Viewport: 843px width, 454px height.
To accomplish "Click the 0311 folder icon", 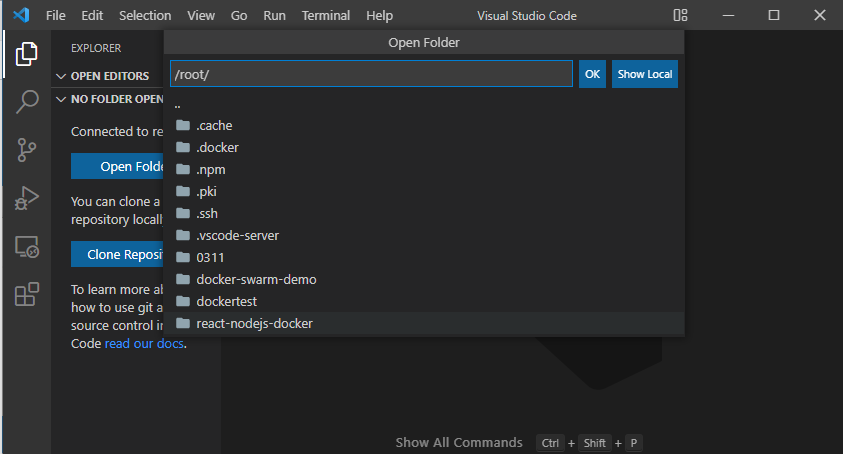I will (183, 258).
